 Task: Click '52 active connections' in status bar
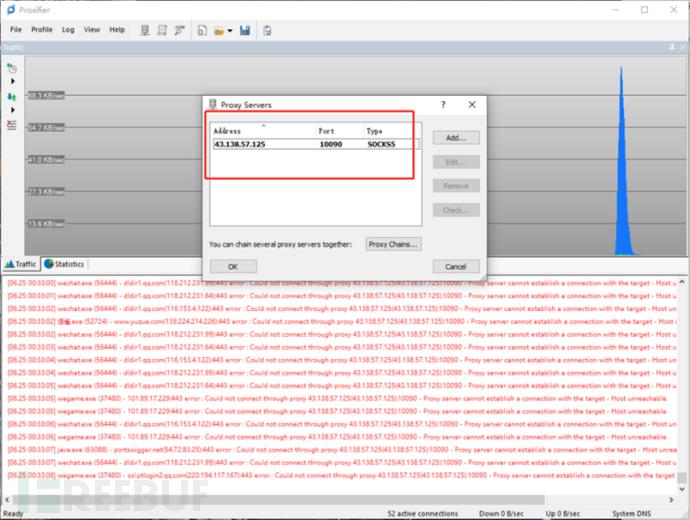click(x=422, y=513)
